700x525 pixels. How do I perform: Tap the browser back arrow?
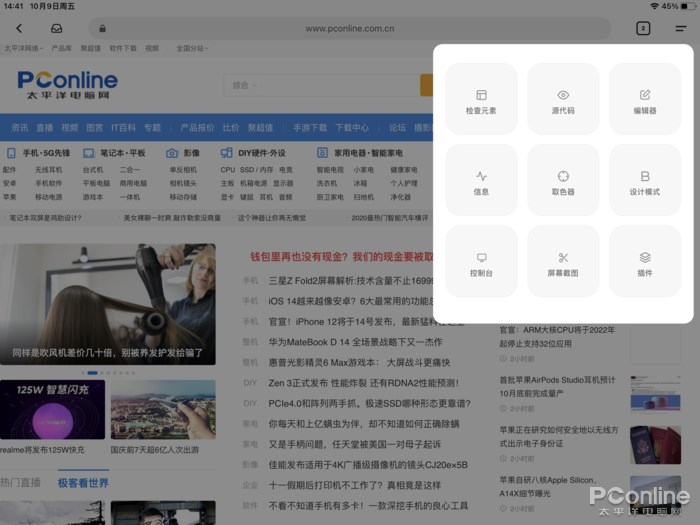point(19,28)
